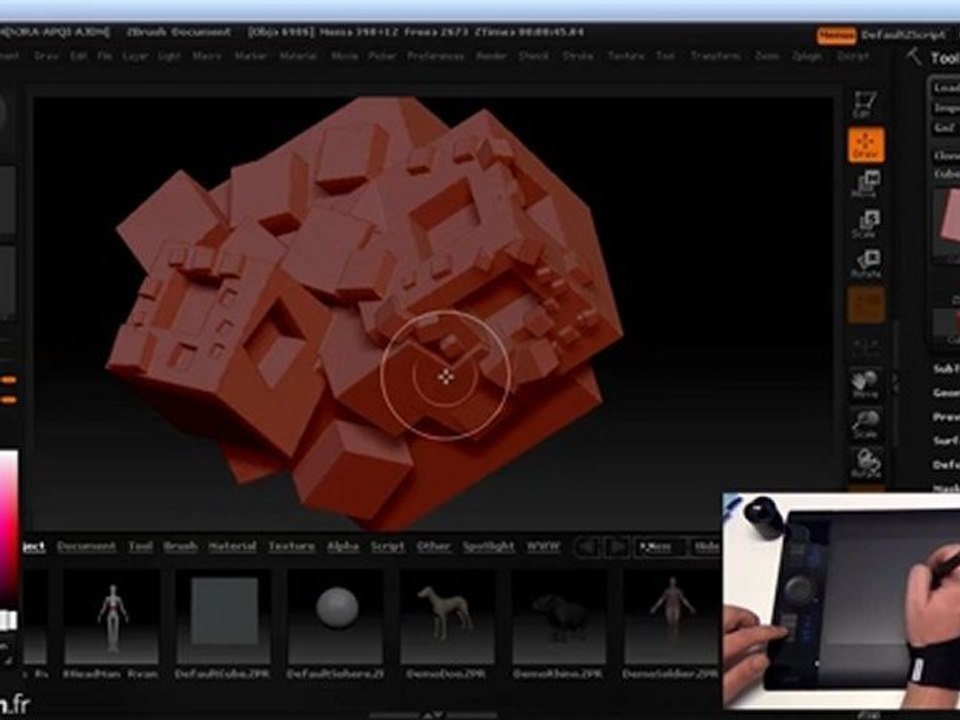Click the dim orange button below Rotate
Viewport: 960px width, 720px height.
point(866,305)
